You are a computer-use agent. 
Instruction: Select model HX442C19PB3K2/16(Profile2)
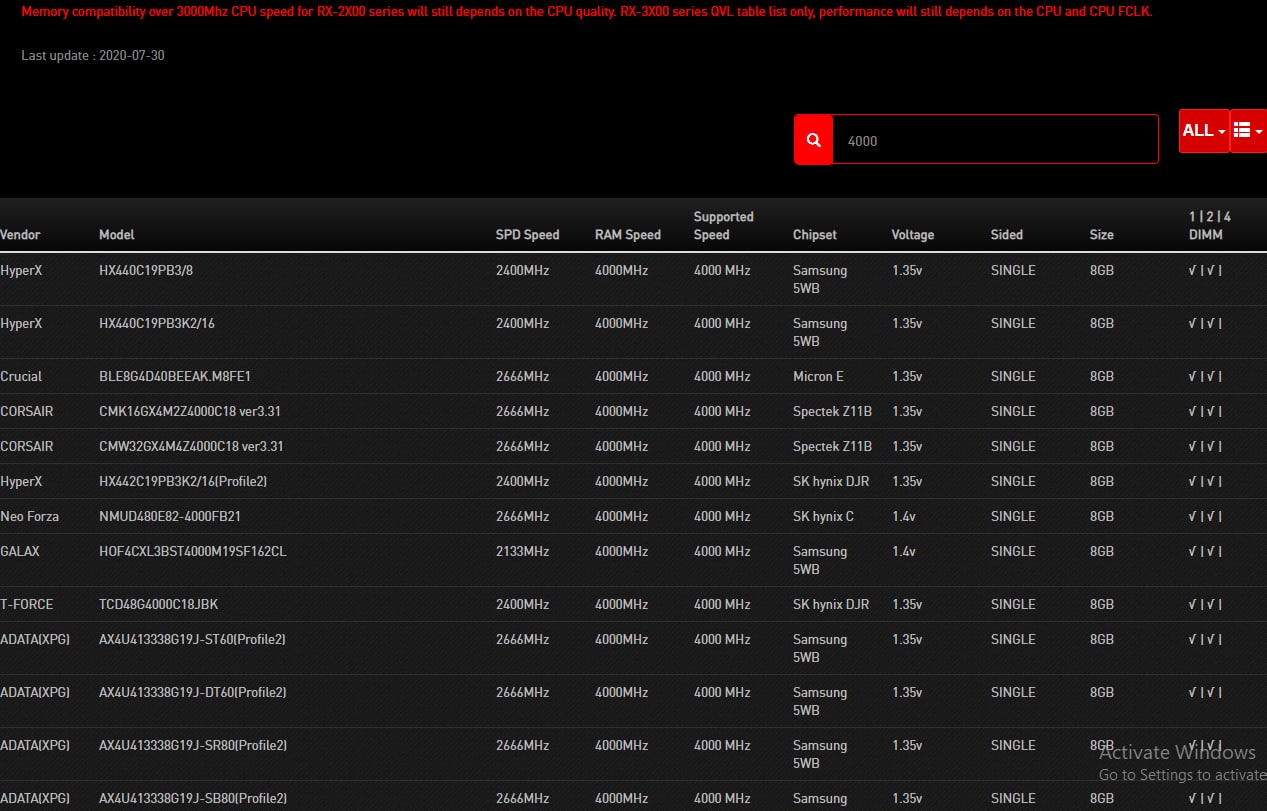[x=183, y=482]
